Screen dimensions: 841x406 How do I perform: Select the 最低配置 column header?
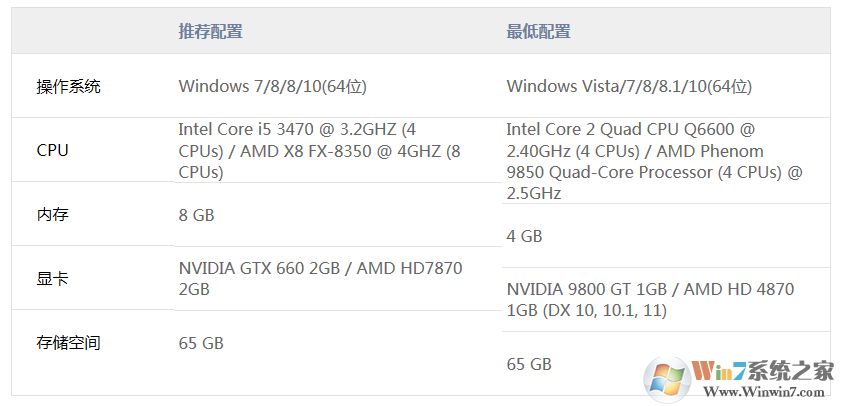pos(538,31)
